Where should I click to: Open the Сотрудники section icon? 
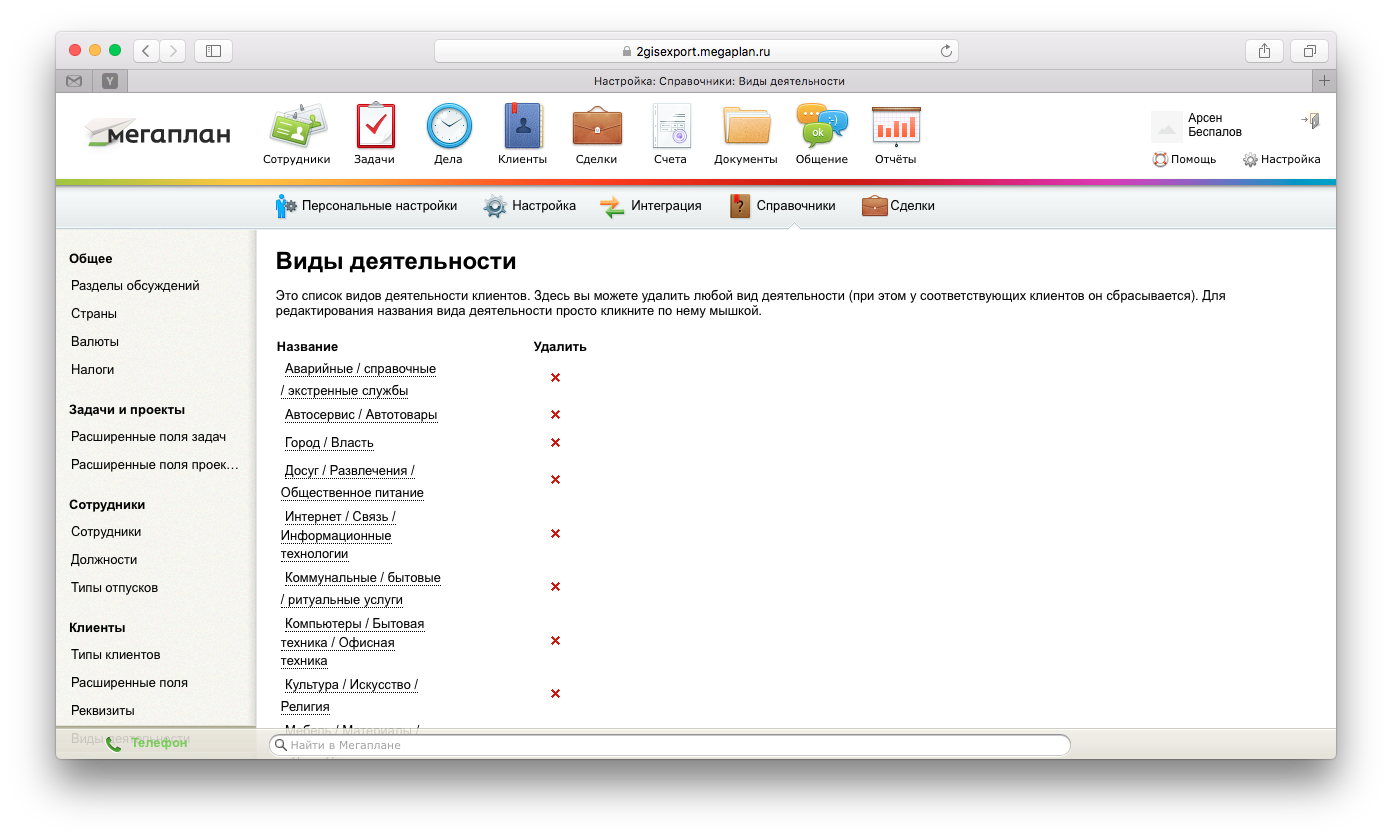point(297,127)
